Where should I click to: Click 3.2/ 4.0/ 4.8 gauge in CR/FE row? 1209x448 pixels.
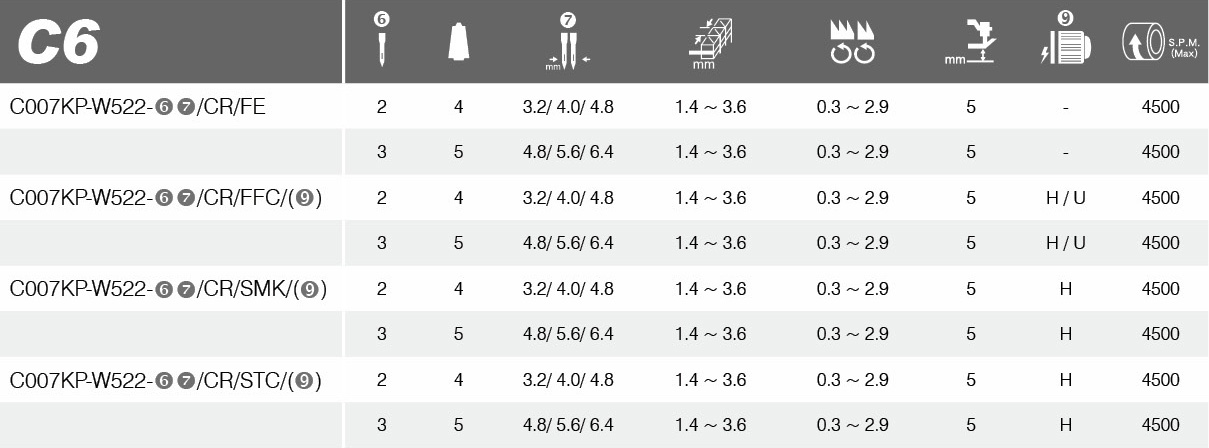point(568,107)
